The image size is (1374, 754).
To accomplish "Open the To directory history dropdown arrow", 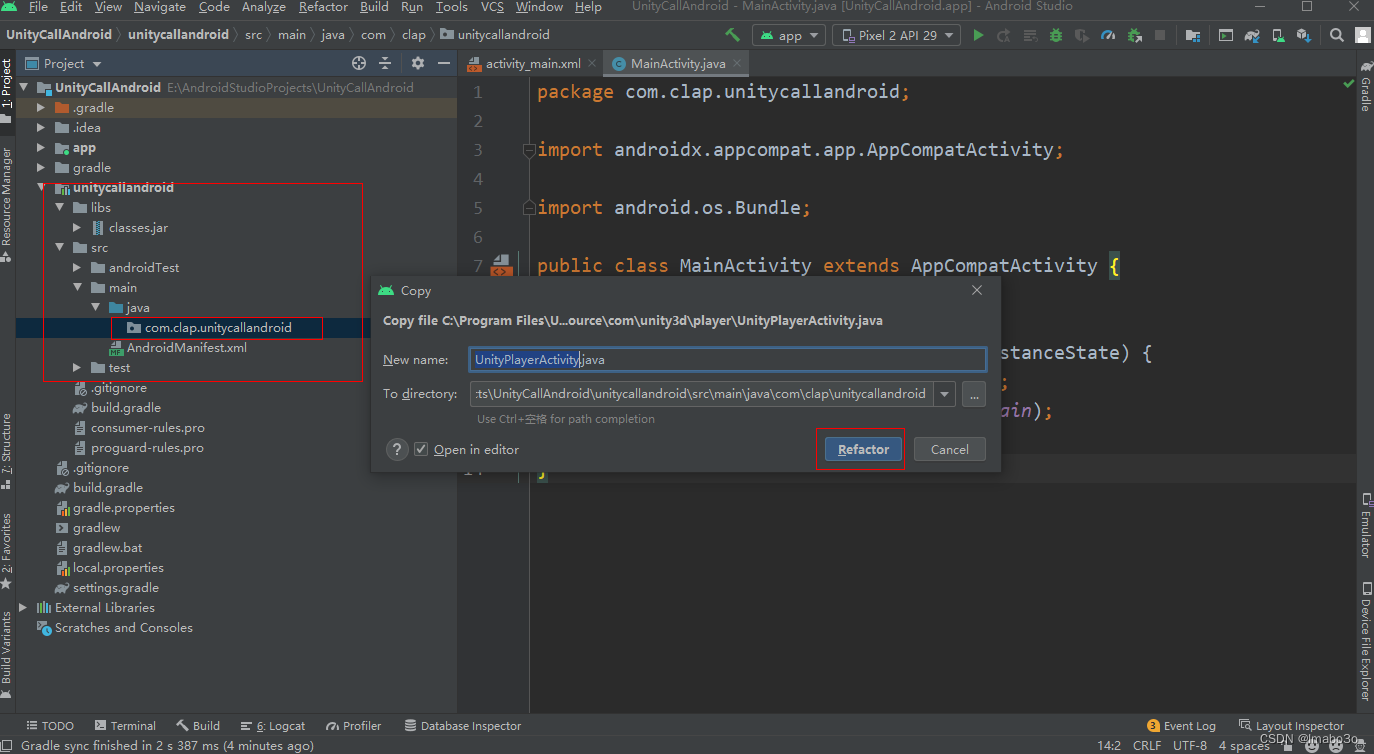I will pyautogui.click(x=944, y=394).
